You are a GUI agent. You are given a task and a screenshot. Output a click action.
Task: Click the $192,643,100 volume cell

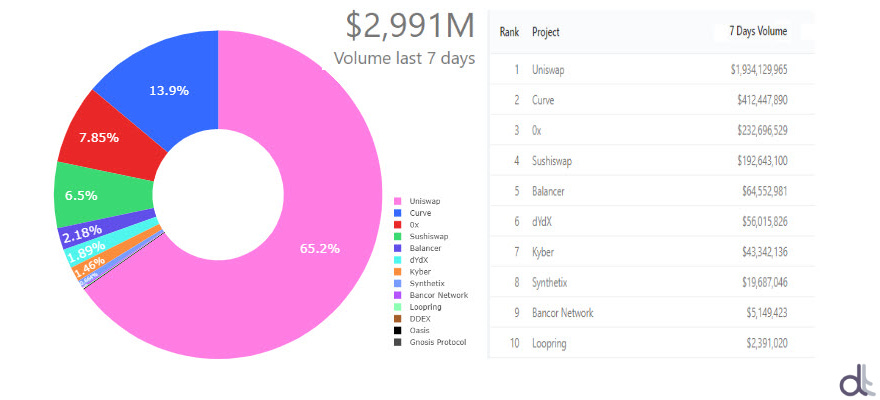point(762,161)
